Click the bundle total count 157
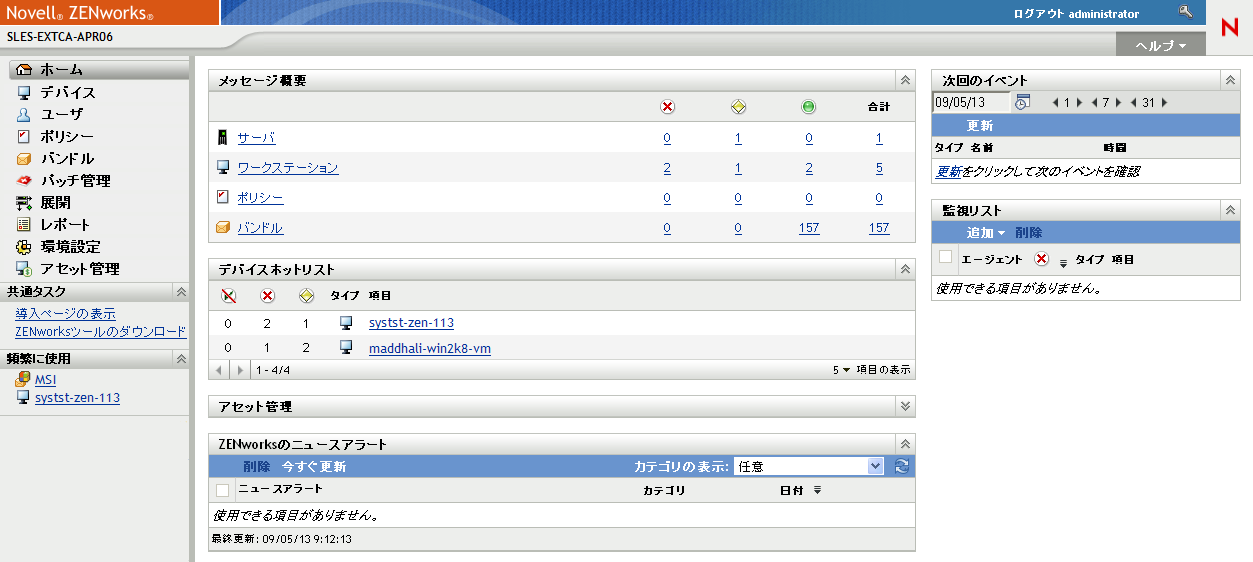Screen dimensions: 1253x562 [879, 228]
